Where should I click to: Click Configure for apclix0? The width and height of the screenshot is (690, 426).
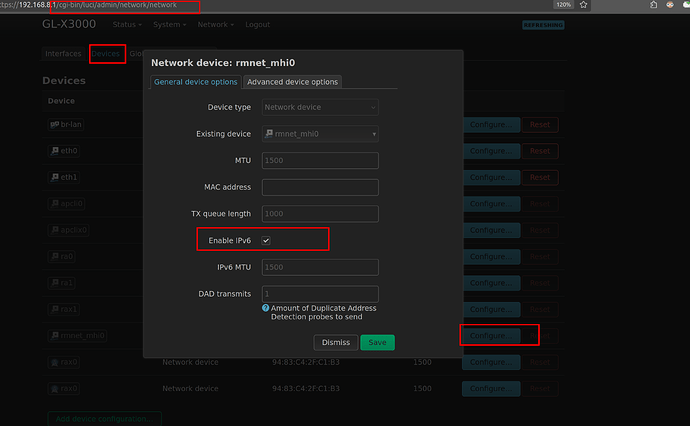tap(491, 230)
